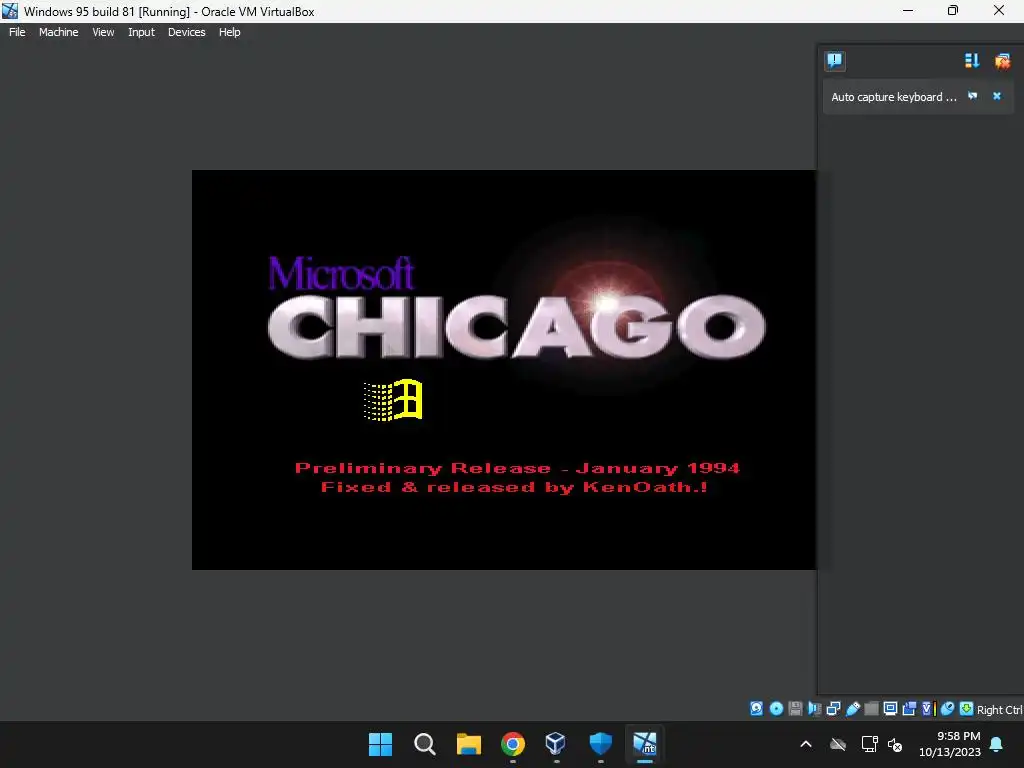The width and height of the screenshot is (1024, 768).
Task: Click the OneDrive cloud tray icon
Action: (838, 744)
